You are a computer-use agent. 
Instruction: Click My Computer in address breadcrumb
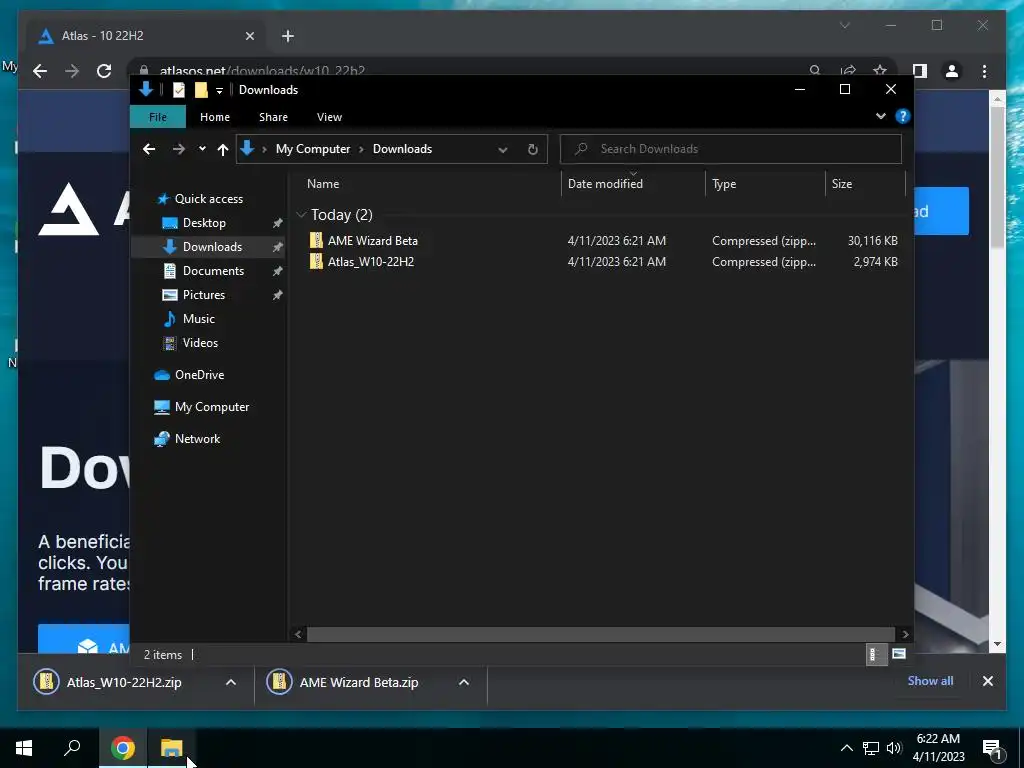tap(313, 149)
